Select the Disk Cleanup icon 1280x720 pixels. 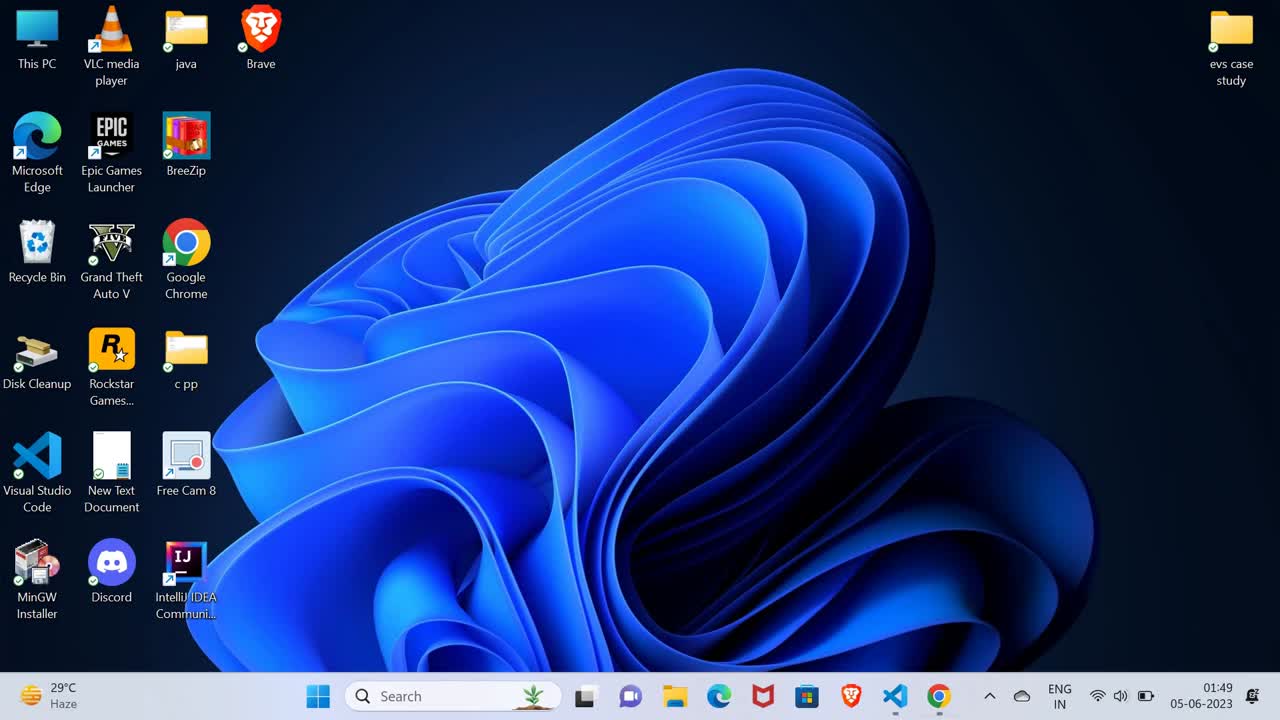tap(37, 360)
